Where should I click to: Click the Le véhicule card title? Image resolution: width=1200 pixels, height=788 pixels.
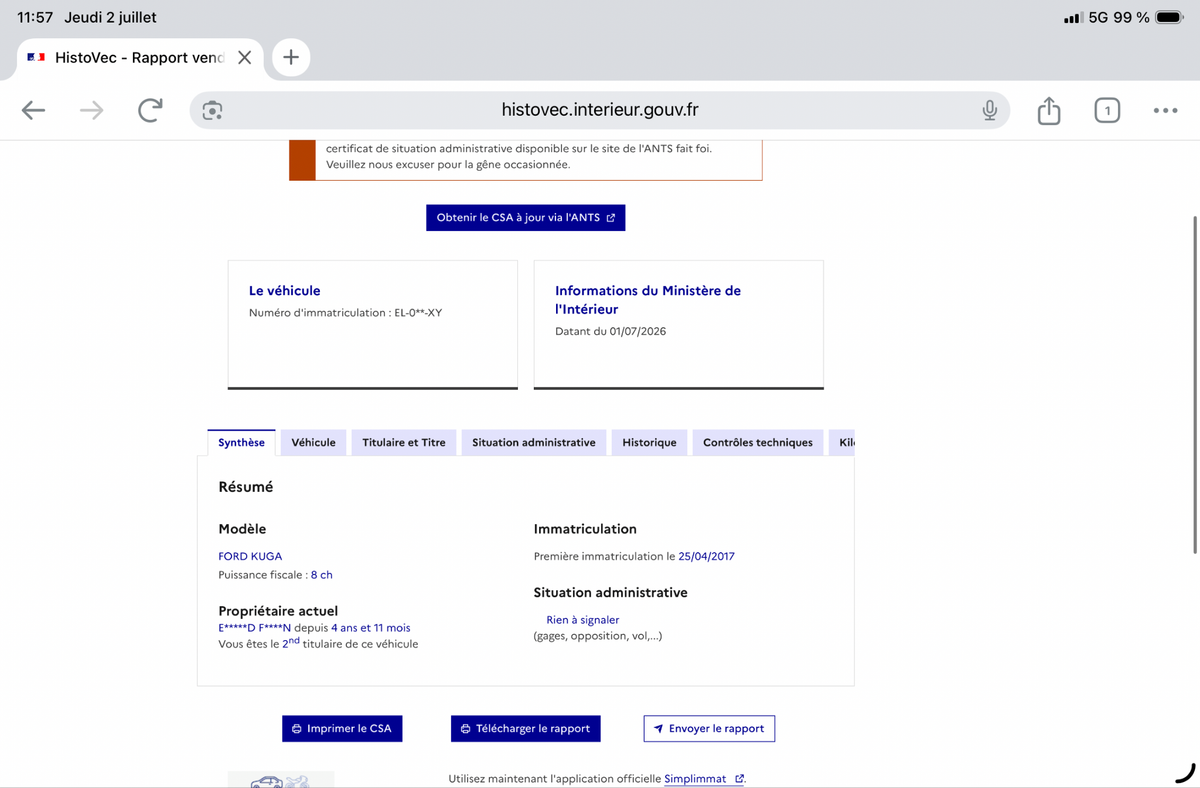(285, 291)
